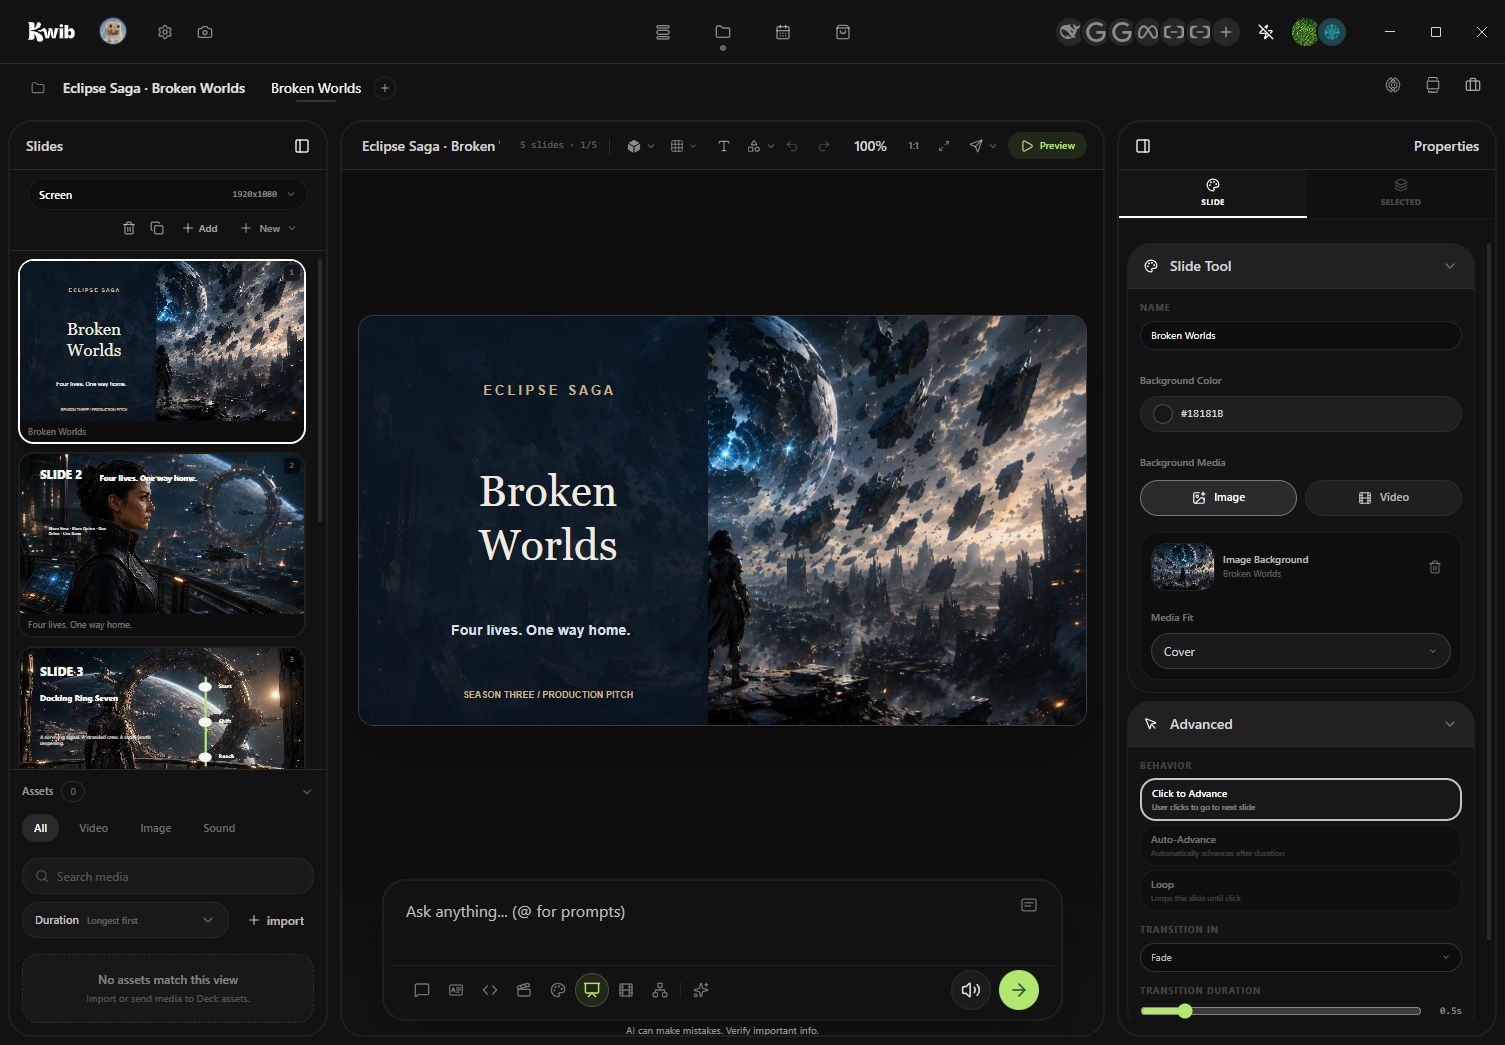Image resolution: width=1505 pixels, height=1045 pixels.
Task: Click the speaker audio button in prompt bar
Action: pyautogui.click(x=971, y=990)
